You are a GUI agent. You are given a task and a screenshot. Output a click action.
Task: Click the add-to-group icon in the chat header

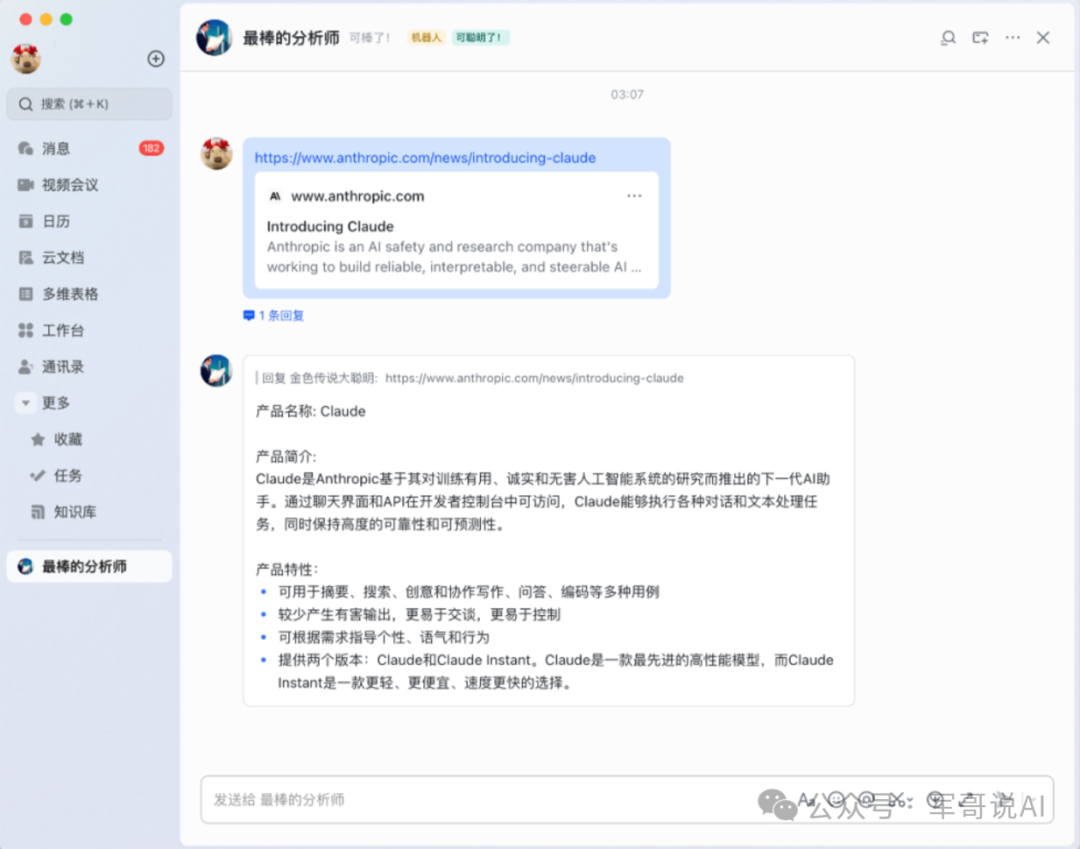coord(980,38)
